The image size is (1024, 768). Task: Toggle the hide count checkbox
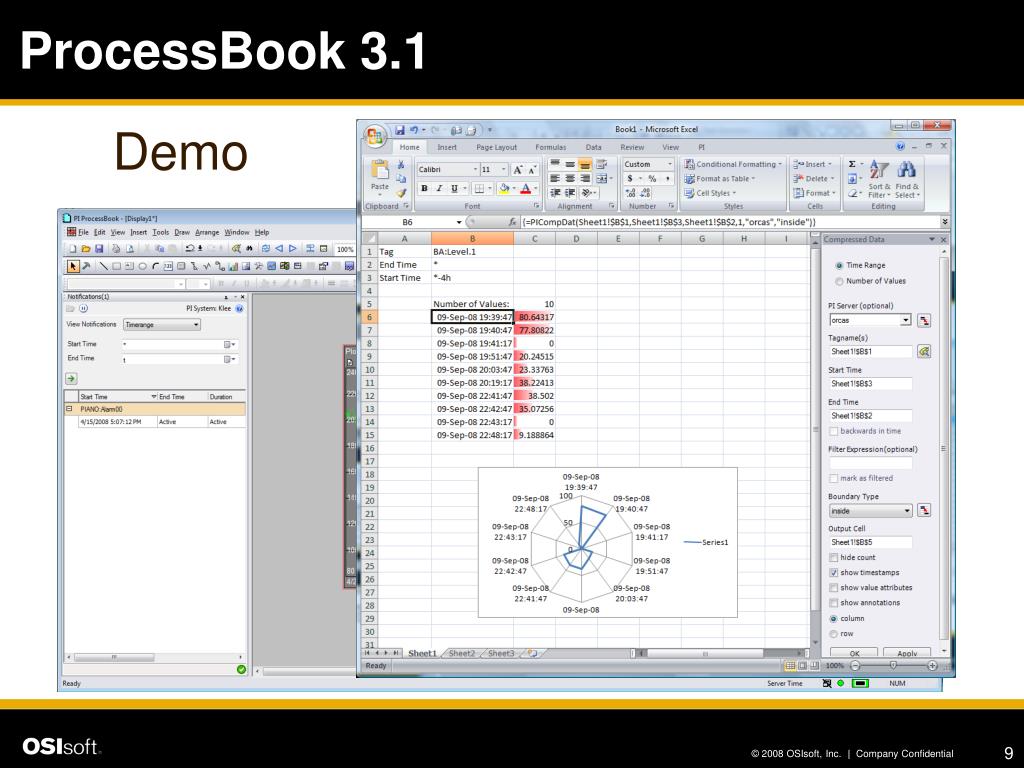[x=834, y=557]
